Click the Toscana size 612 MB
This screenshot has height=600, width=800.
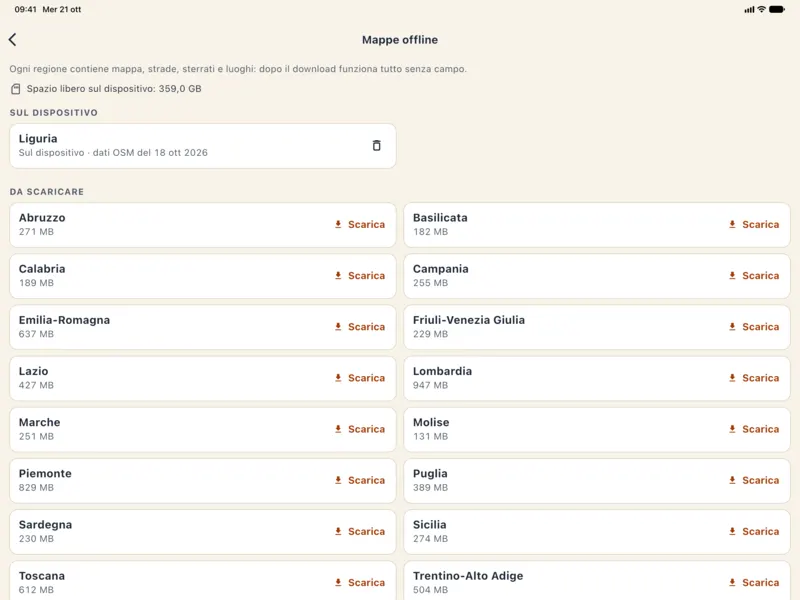(x=36, y=590)
